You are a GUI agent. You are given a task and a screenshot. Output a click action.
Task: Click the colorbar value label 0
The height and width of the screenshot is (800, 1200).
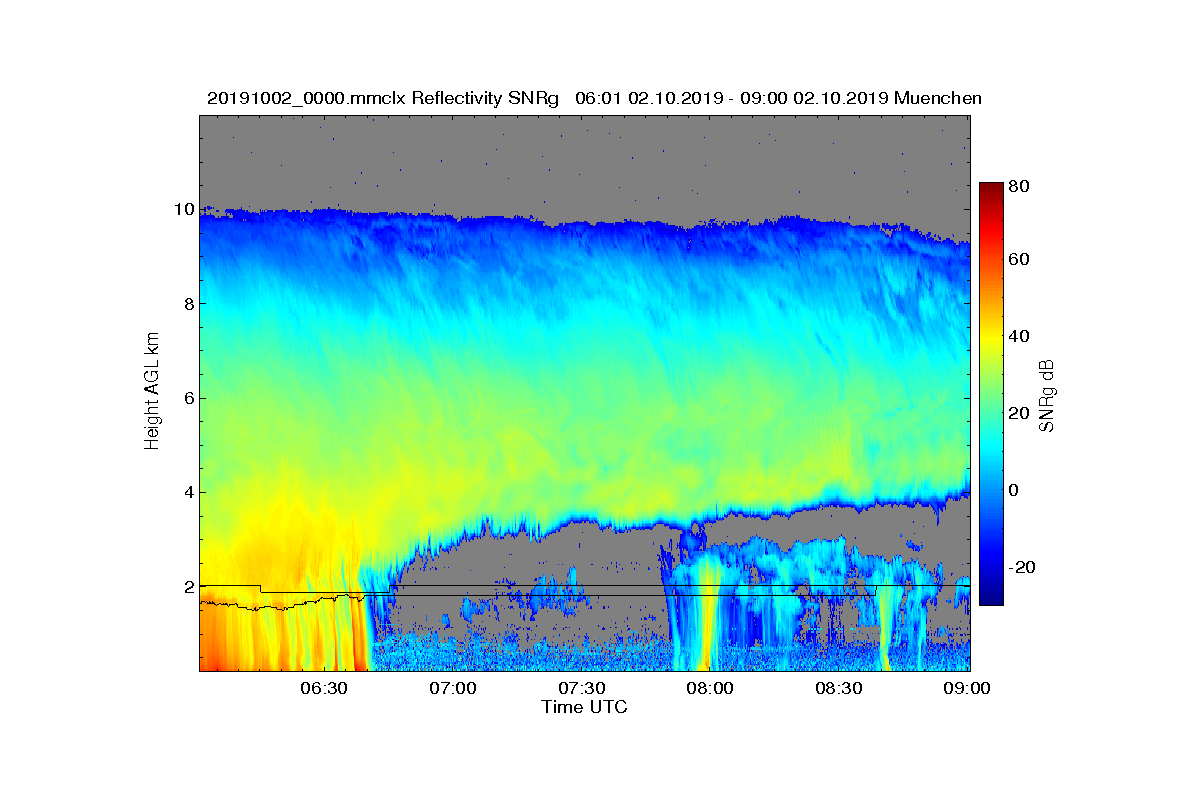(x=1015, y=491)
